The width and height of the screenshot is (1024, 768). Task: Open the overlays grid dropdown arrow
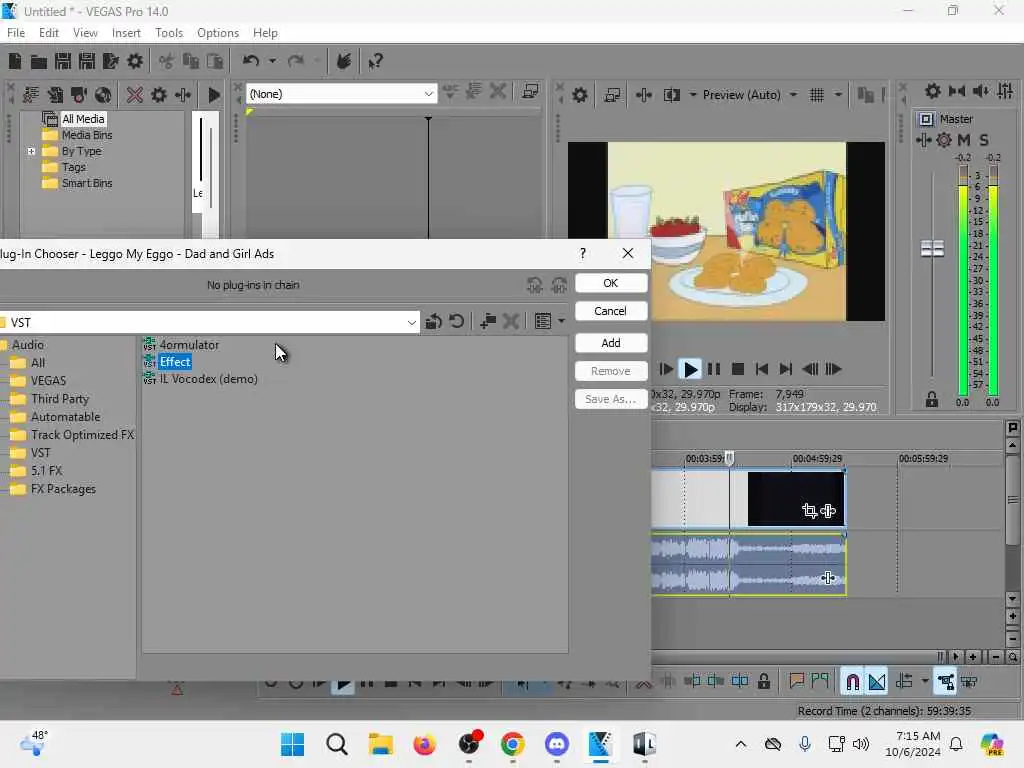pyautogui.click(x=838, y=95)
